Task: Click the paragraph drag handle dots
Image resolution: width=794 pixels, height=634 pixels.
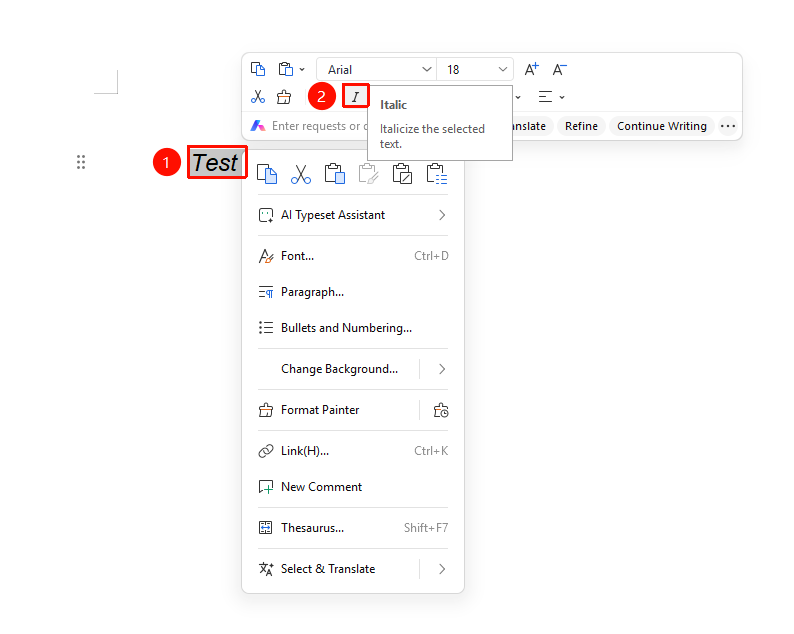Action: pos(81,162)
